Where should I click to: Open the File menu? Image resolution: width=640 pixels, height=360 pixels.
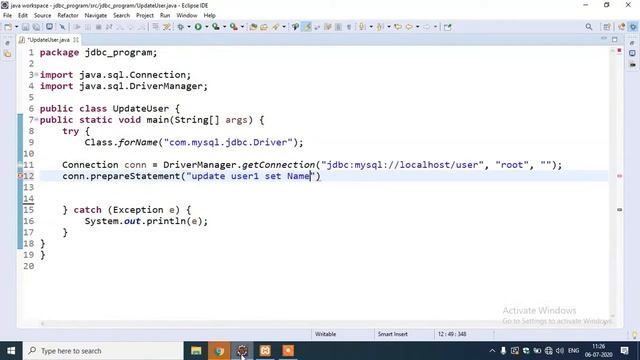pos(7,16)
